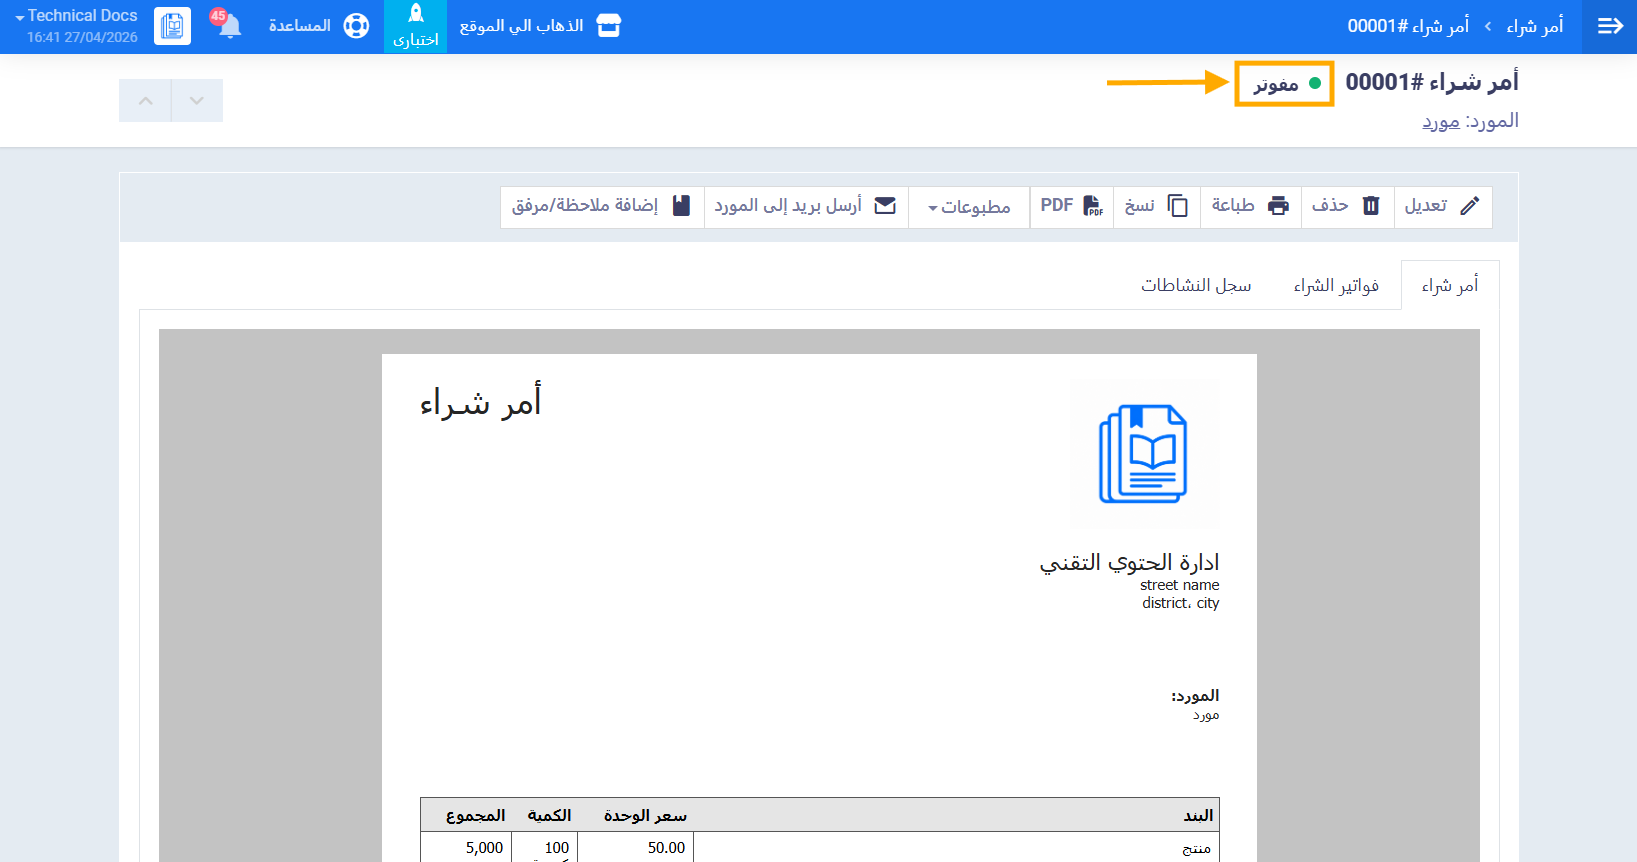Open the Technical Docs account dropdown
The width and height of the screenshot is (1637, 862).
pyautogui.click(x=77, y=17)
